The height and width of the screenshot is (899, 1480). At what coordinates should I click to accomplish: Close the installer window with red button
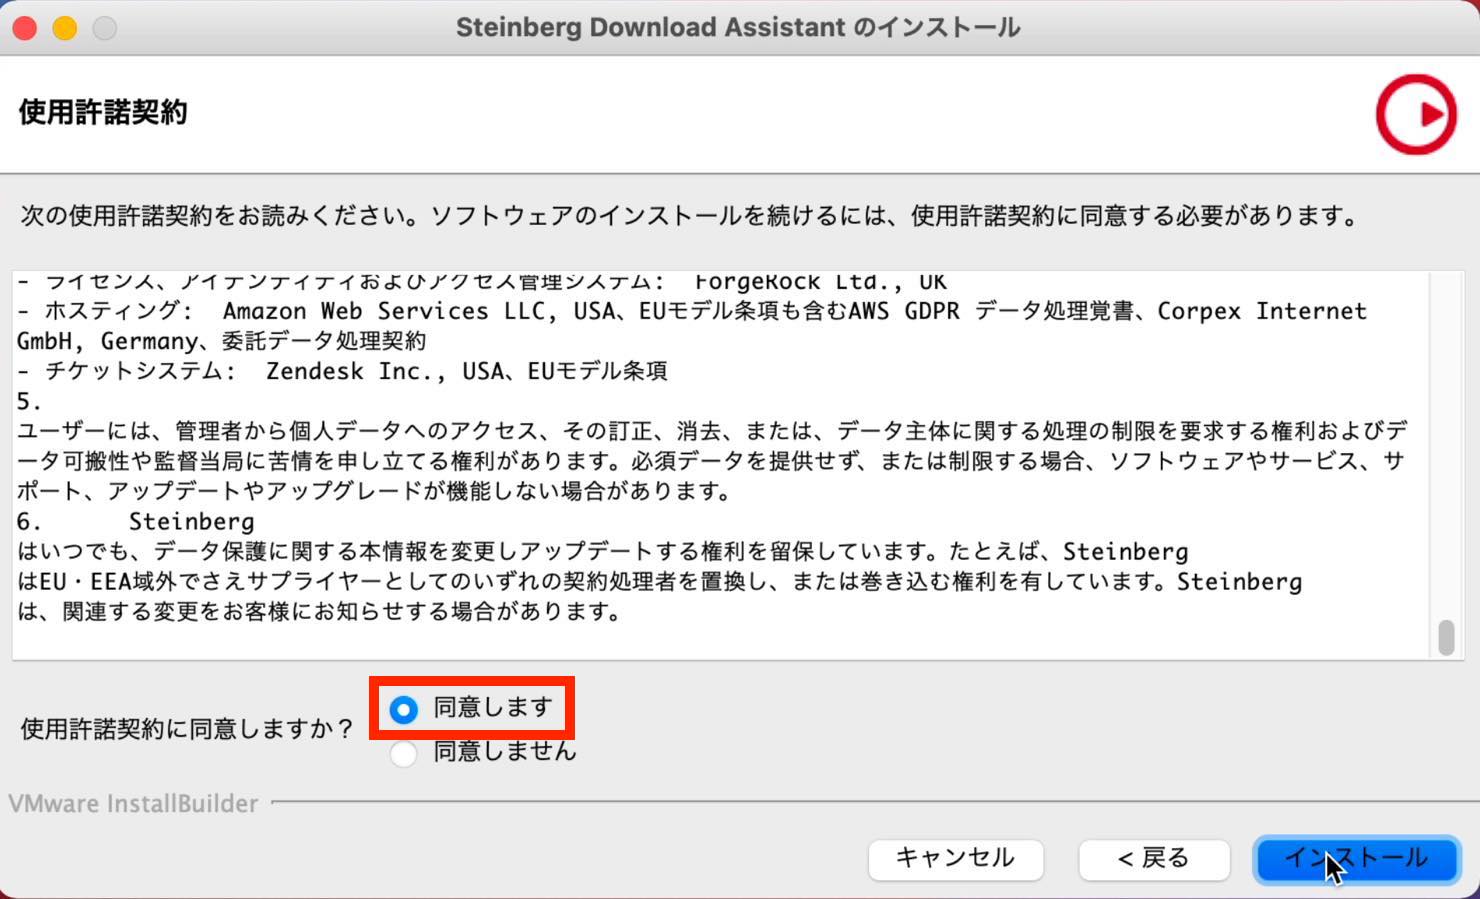click(24, 28)
